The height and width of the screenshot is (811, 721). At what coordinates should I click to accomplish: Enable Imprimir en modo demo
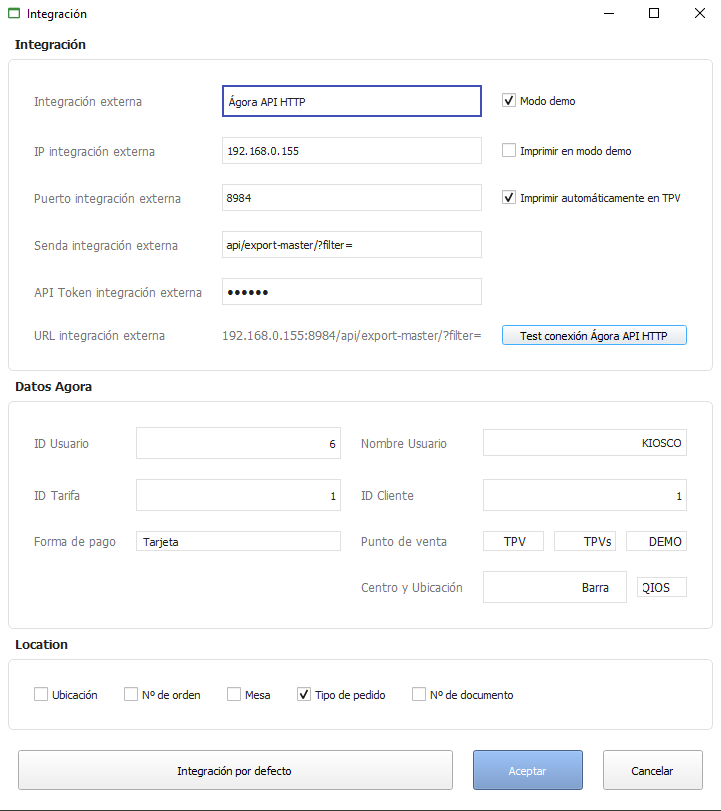click(x=509, y=151)
